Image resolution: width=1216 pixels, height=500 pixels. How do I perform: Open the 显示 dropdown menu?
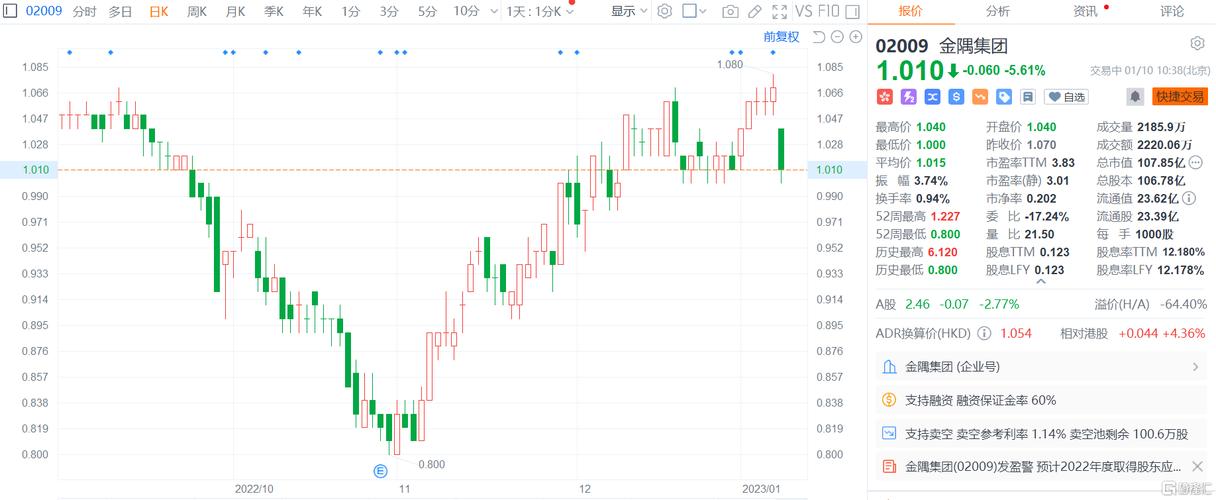click(629, 12)
